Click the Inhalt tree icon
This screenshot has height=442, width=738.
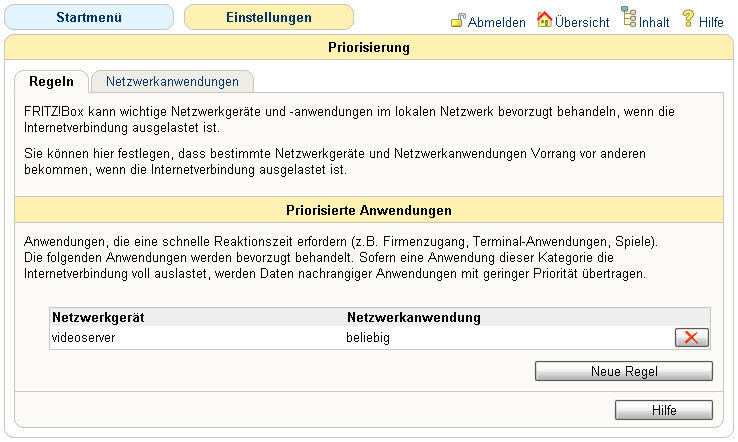click(x=629, y=18)
